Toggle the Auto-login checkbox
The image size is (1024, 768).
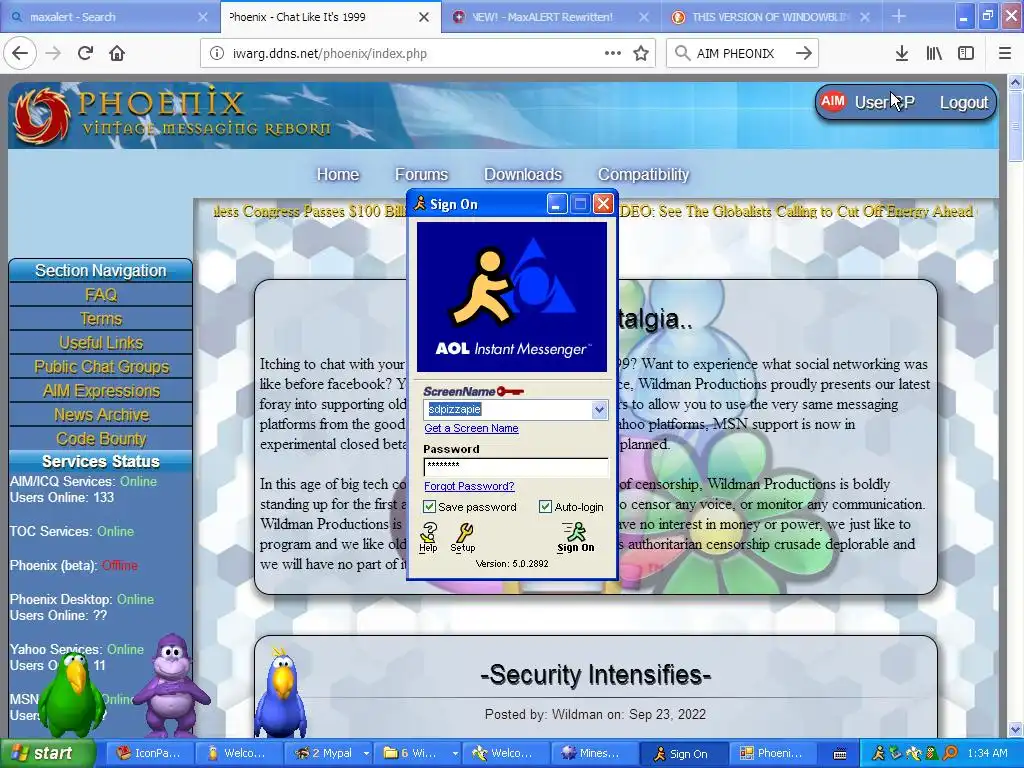tap(545, 507)
